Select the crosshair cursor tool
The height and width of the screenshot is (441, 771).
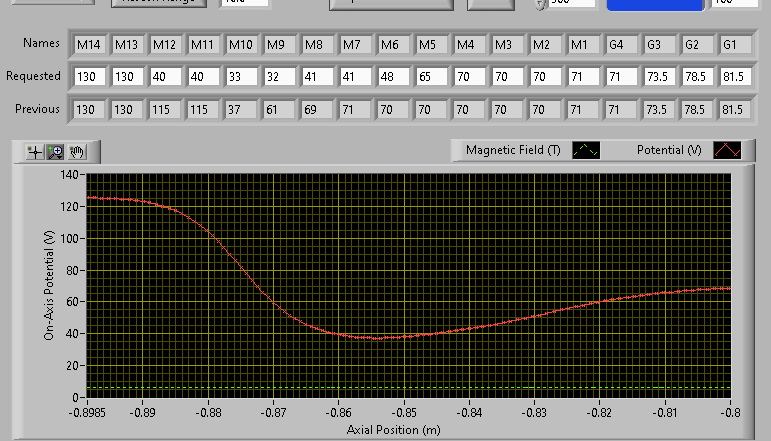tap(35, 152)
